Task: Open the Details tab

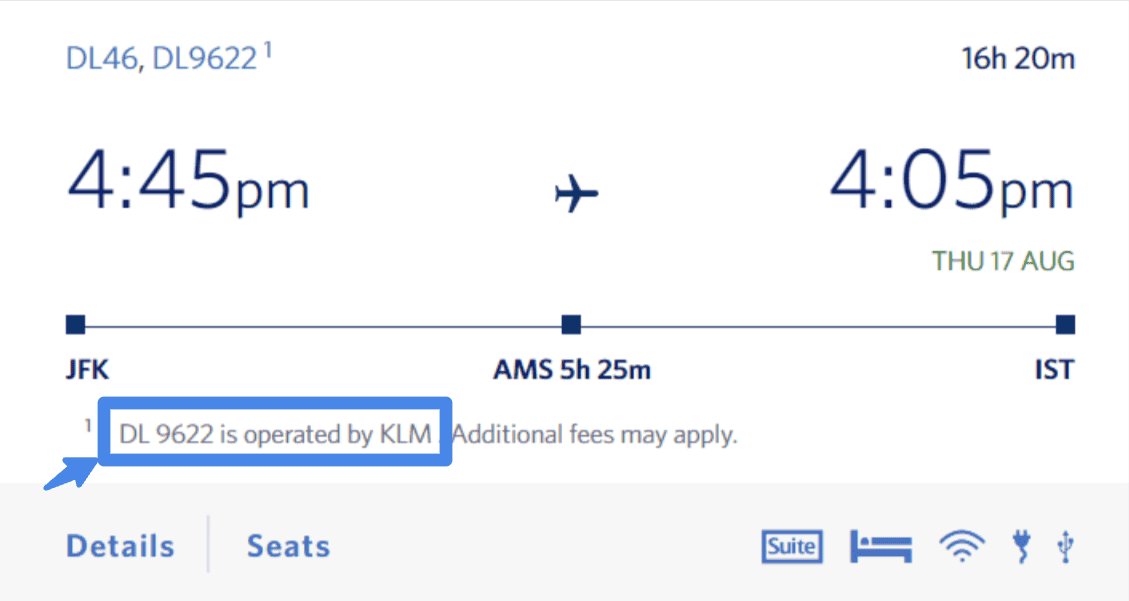Action: click(119, 545)
